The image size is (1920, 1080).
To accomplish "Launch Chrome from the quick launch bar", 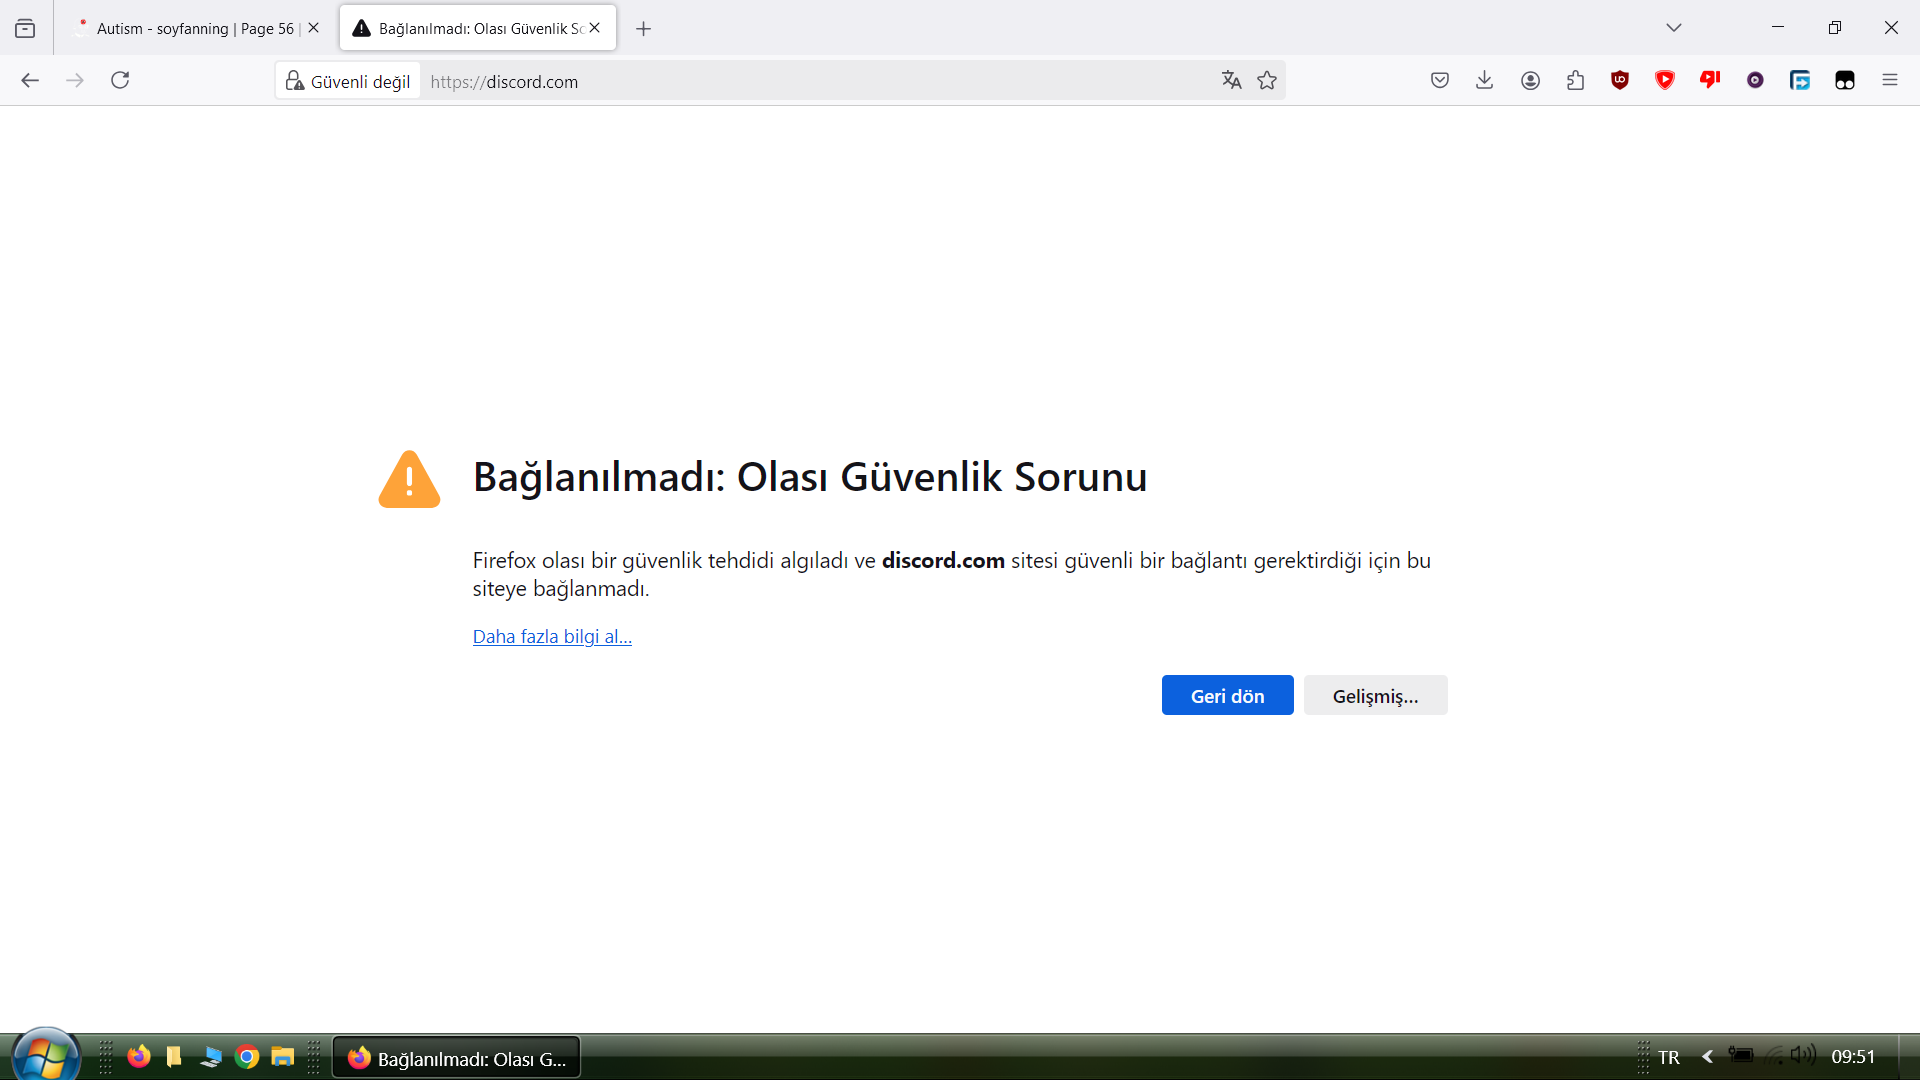I will click(247, 1057).
